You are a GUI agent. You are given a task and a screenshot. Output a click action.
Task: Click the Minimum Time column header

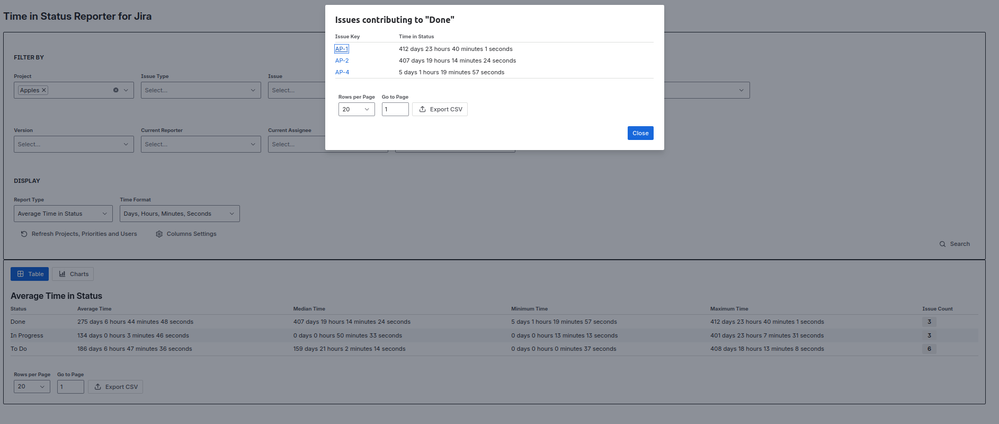(x=529, y=309)
